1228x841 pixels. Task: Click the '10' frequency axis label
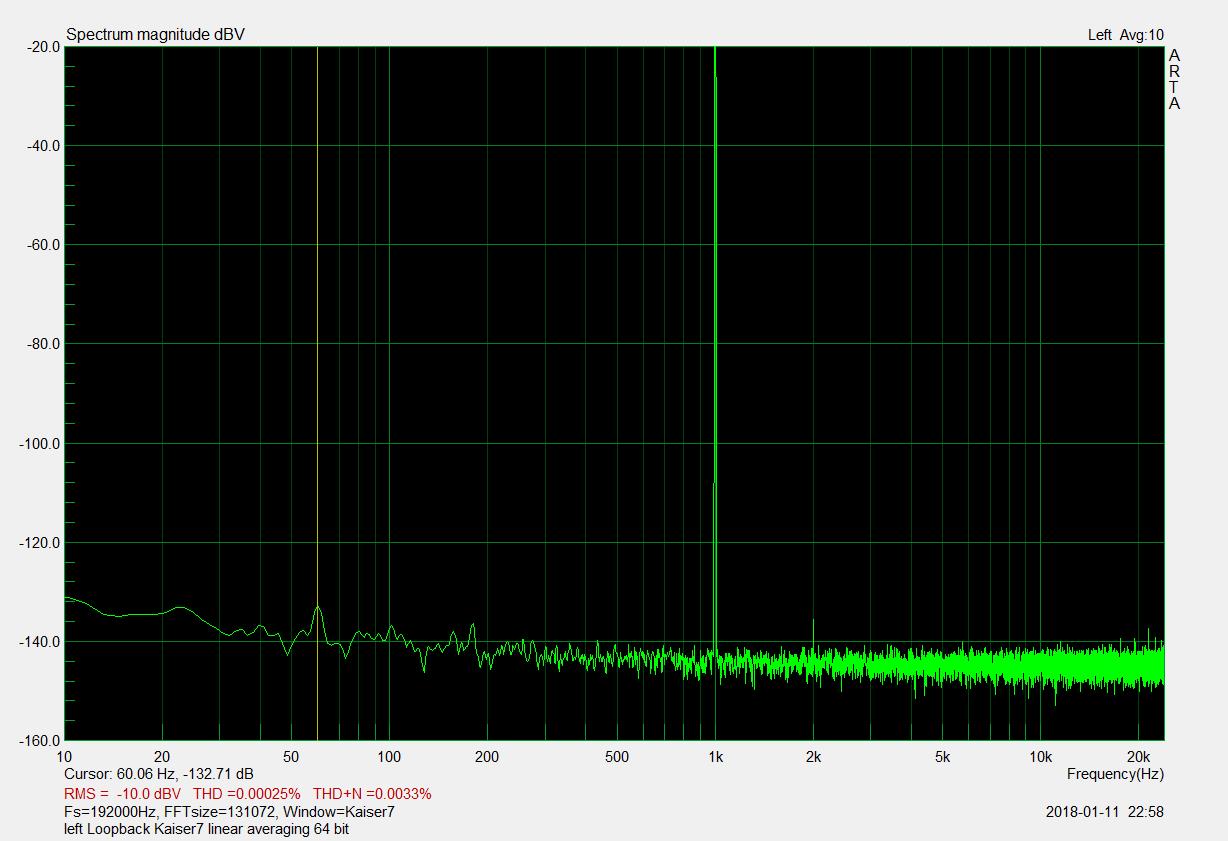[65, 757]
